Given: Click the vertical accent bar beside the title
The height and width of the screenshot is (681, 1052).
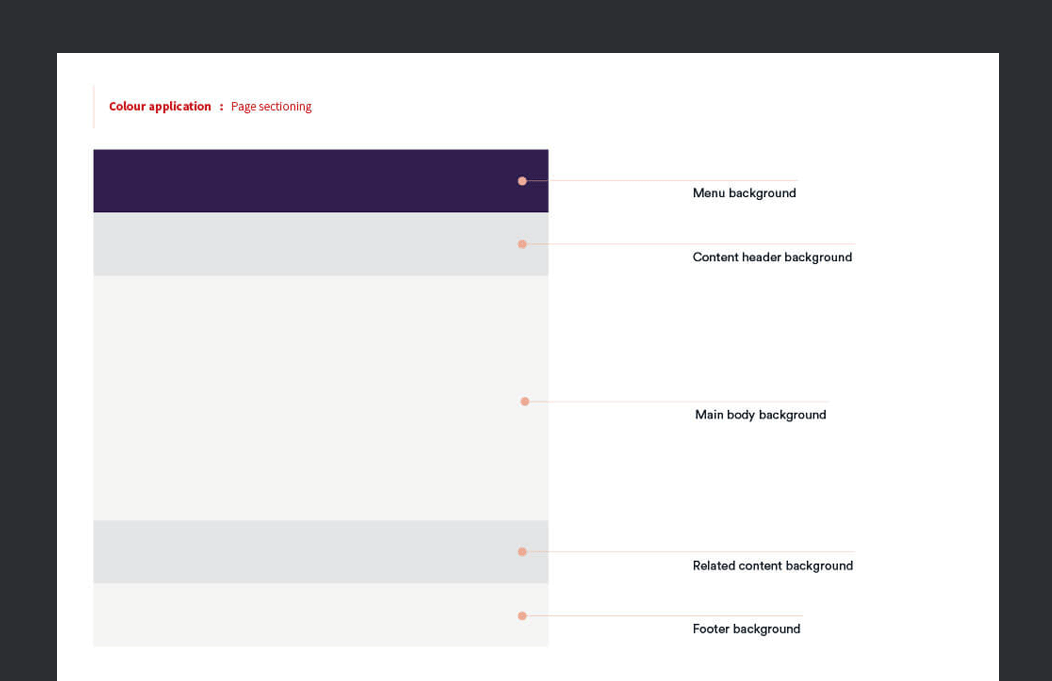Looking at the screenshot, I should [x=94, y=106].
